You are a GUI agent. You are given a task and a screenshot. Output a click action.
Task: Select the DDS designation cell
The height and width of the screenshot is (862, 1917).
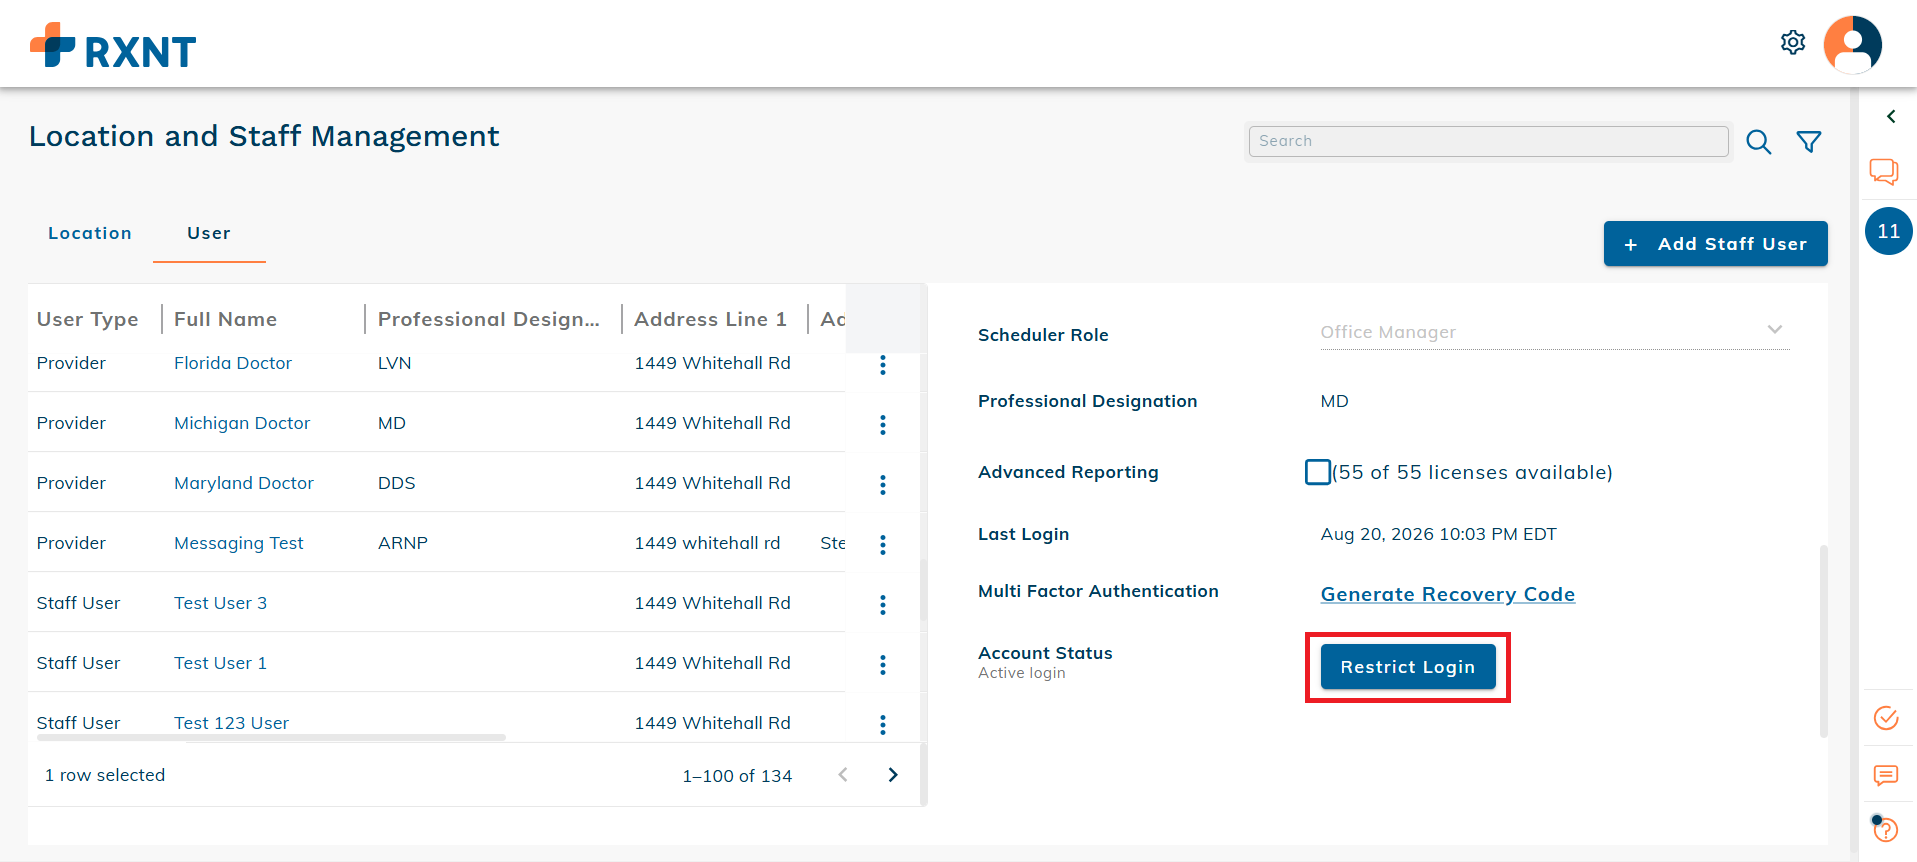coord(397,483)
